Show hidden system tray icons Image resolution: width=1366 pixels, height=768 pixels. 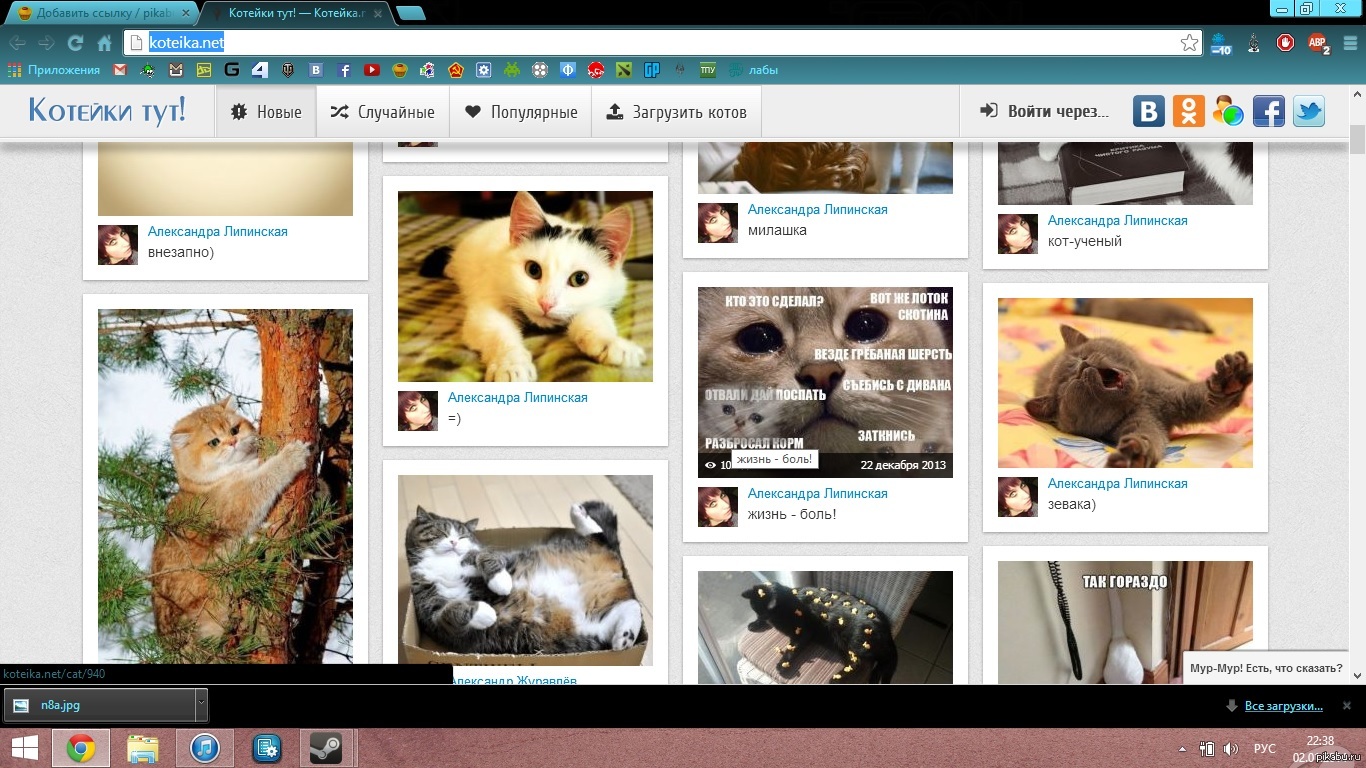1183,749
